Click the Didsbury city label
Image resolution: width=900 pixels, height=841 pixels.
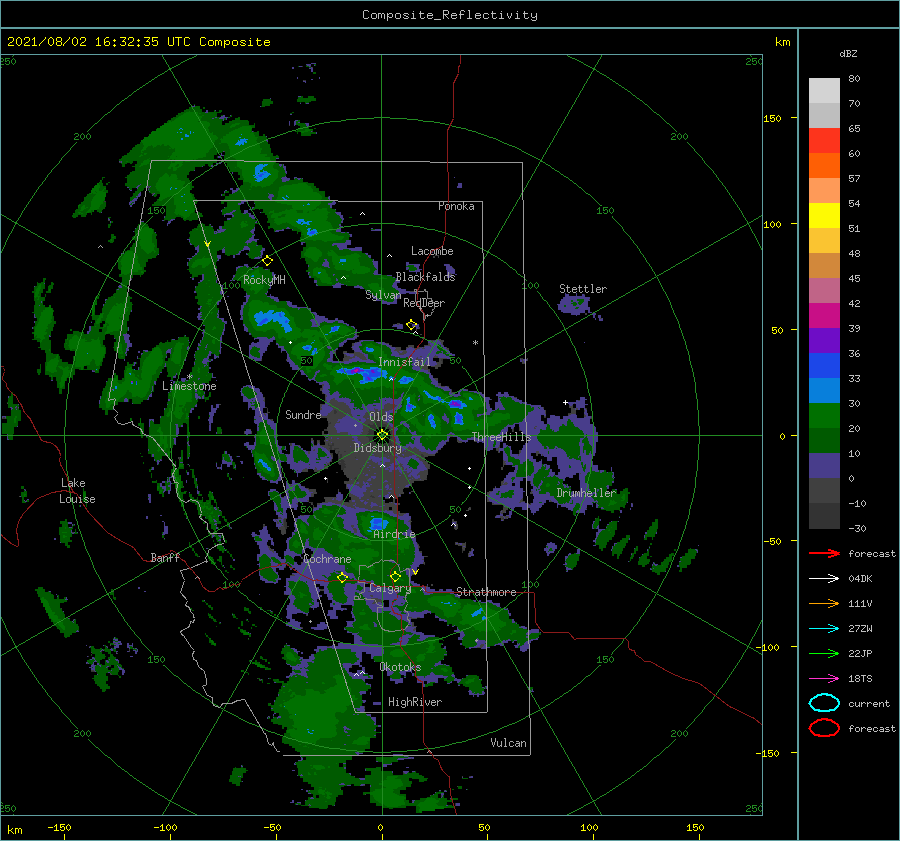[x=377, y=448]
